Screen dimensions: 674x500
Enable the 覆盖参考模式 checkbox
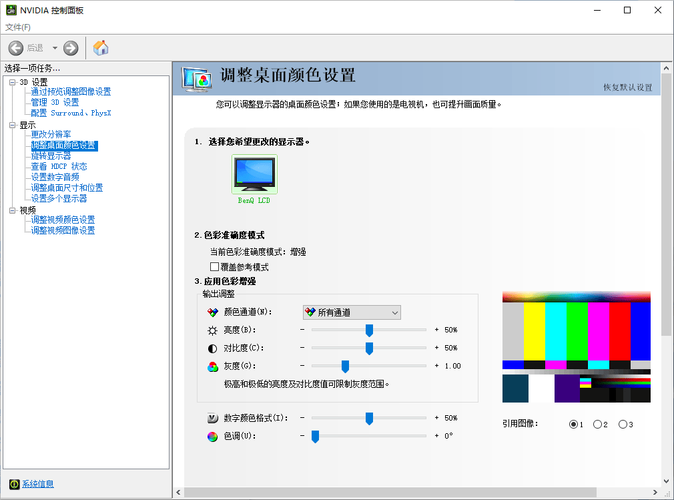click(214, 267)
